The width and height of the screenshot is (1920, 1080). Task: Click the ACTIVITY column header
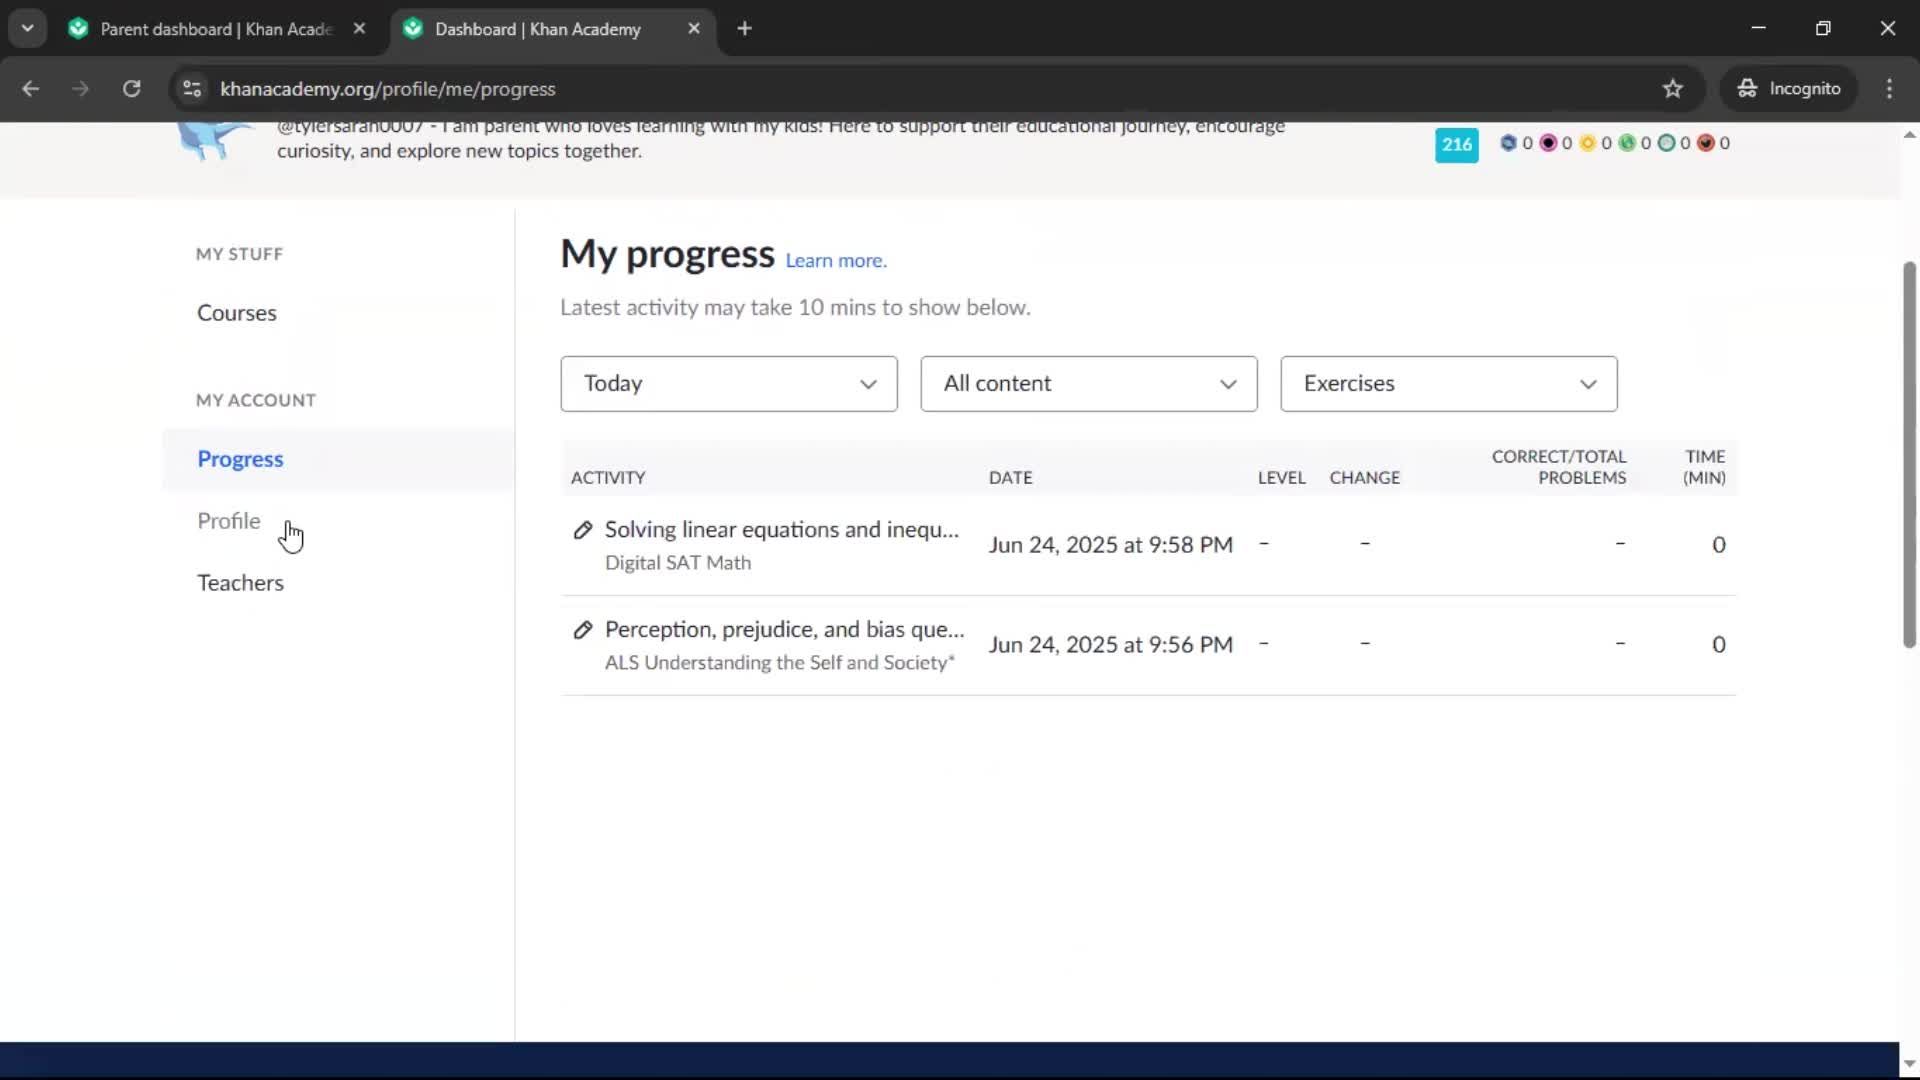point(607,478)
